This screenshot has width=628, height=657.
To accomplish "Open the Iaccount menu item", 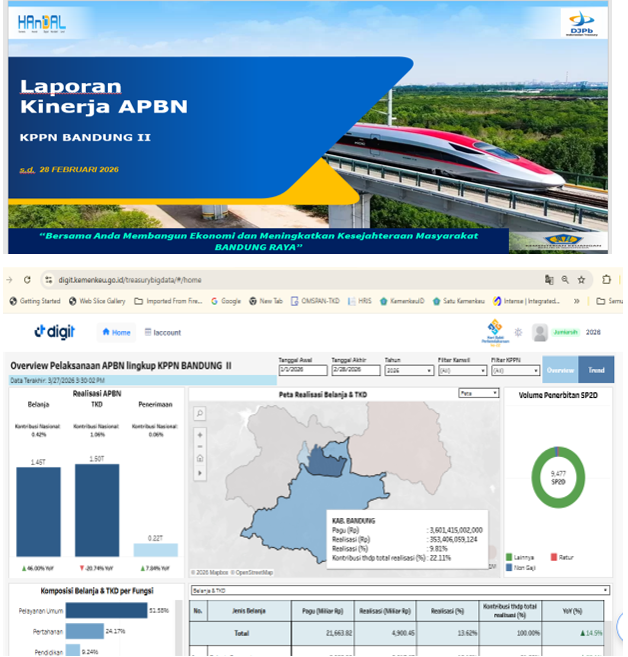I will click(x=163, y=332).
